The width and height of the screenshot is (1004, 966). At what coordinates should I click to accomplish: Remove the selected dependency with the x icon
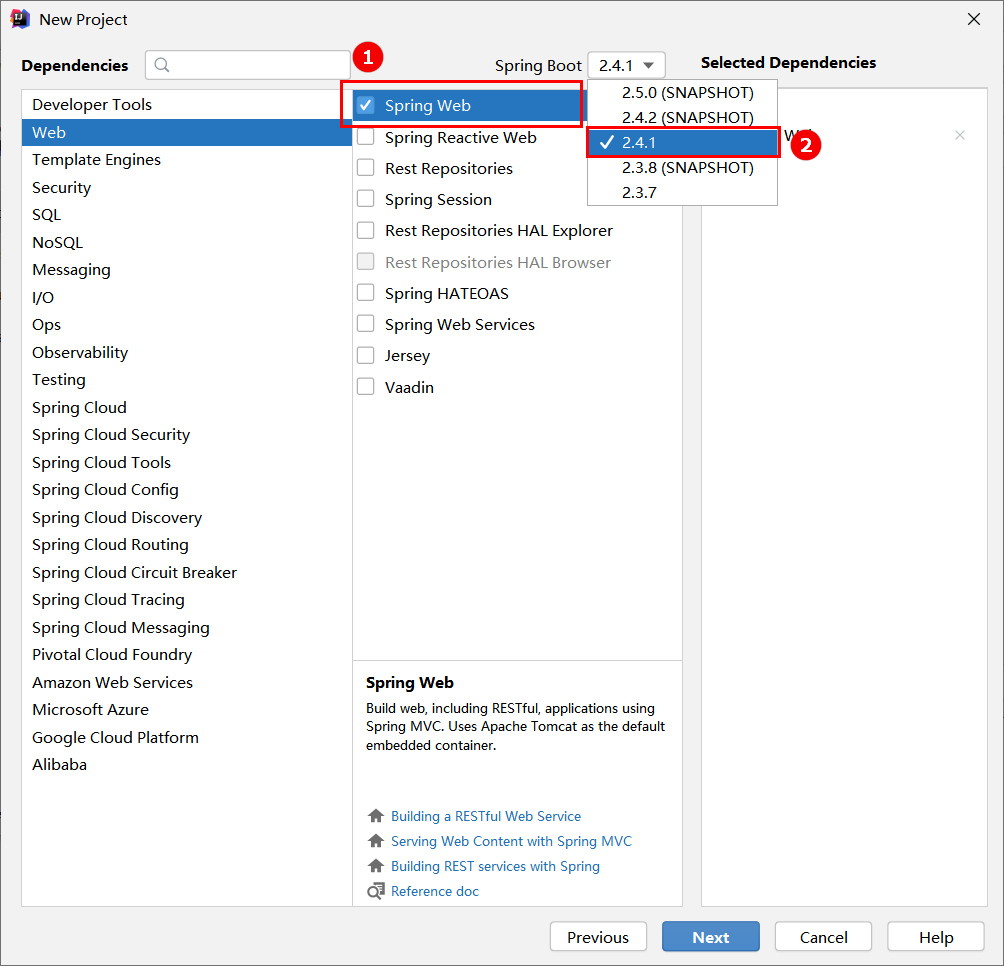tap(960, 135)
